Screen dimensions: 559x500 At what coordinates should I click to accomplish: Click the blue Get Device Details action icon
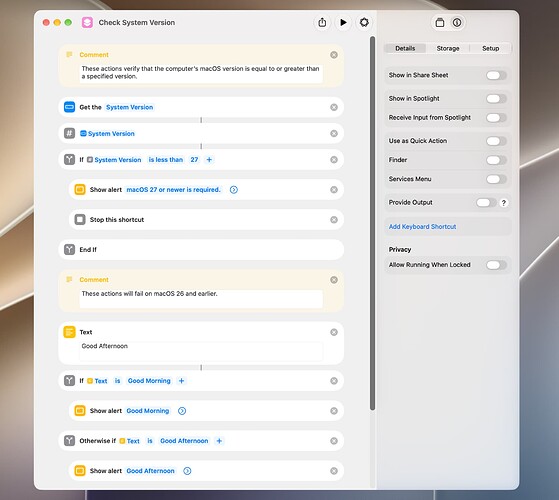(70, 107)
